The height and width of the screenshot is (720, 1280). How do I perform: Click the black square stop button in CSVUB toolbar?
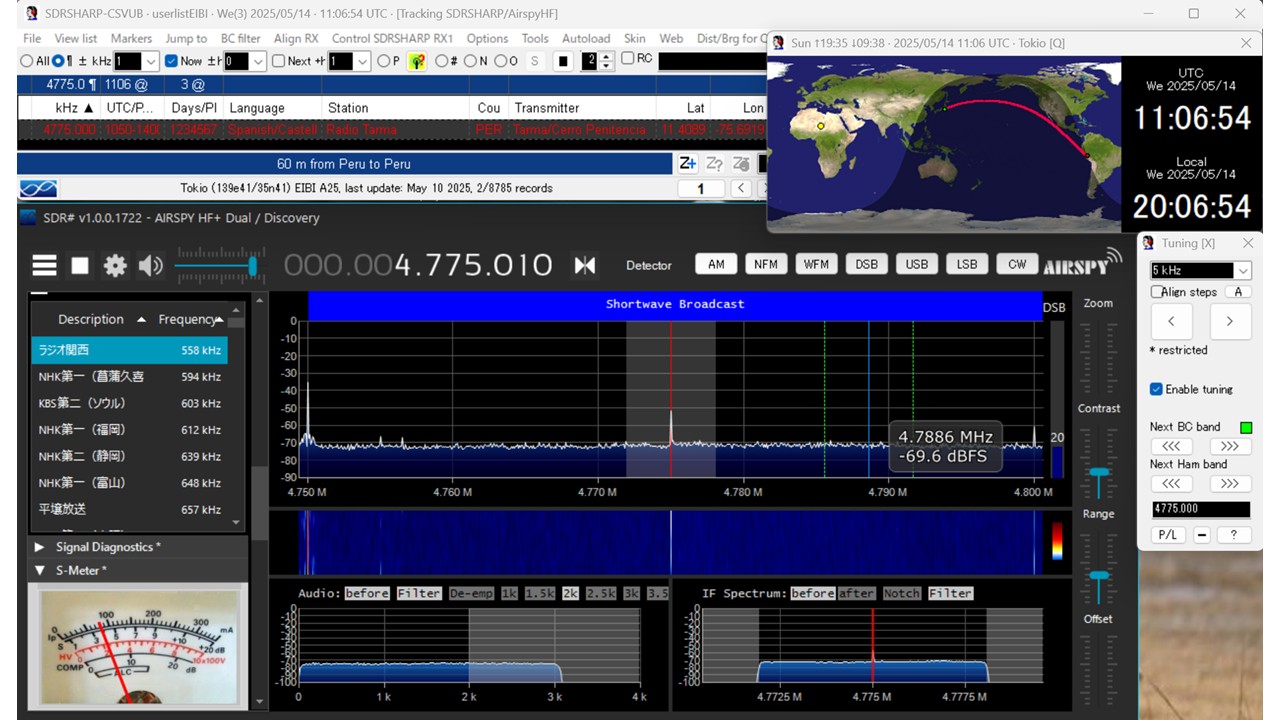click(x=563, y=61)
